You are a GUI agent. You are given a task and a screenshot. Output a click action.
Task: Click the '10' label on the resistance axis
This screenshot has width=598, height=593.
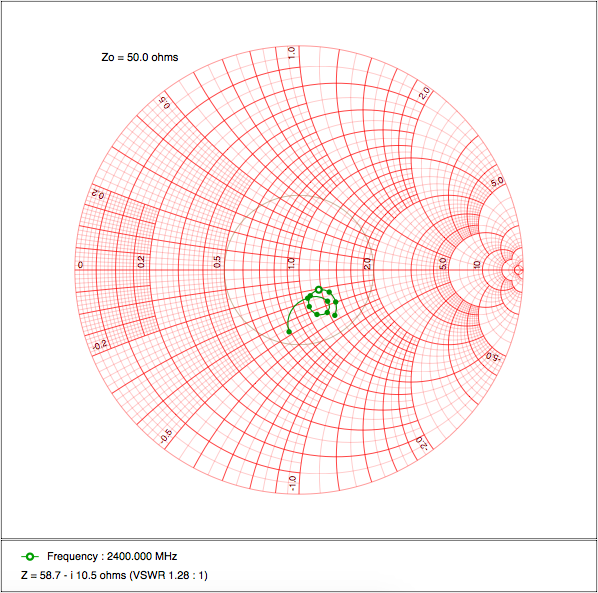click(477, 264)
